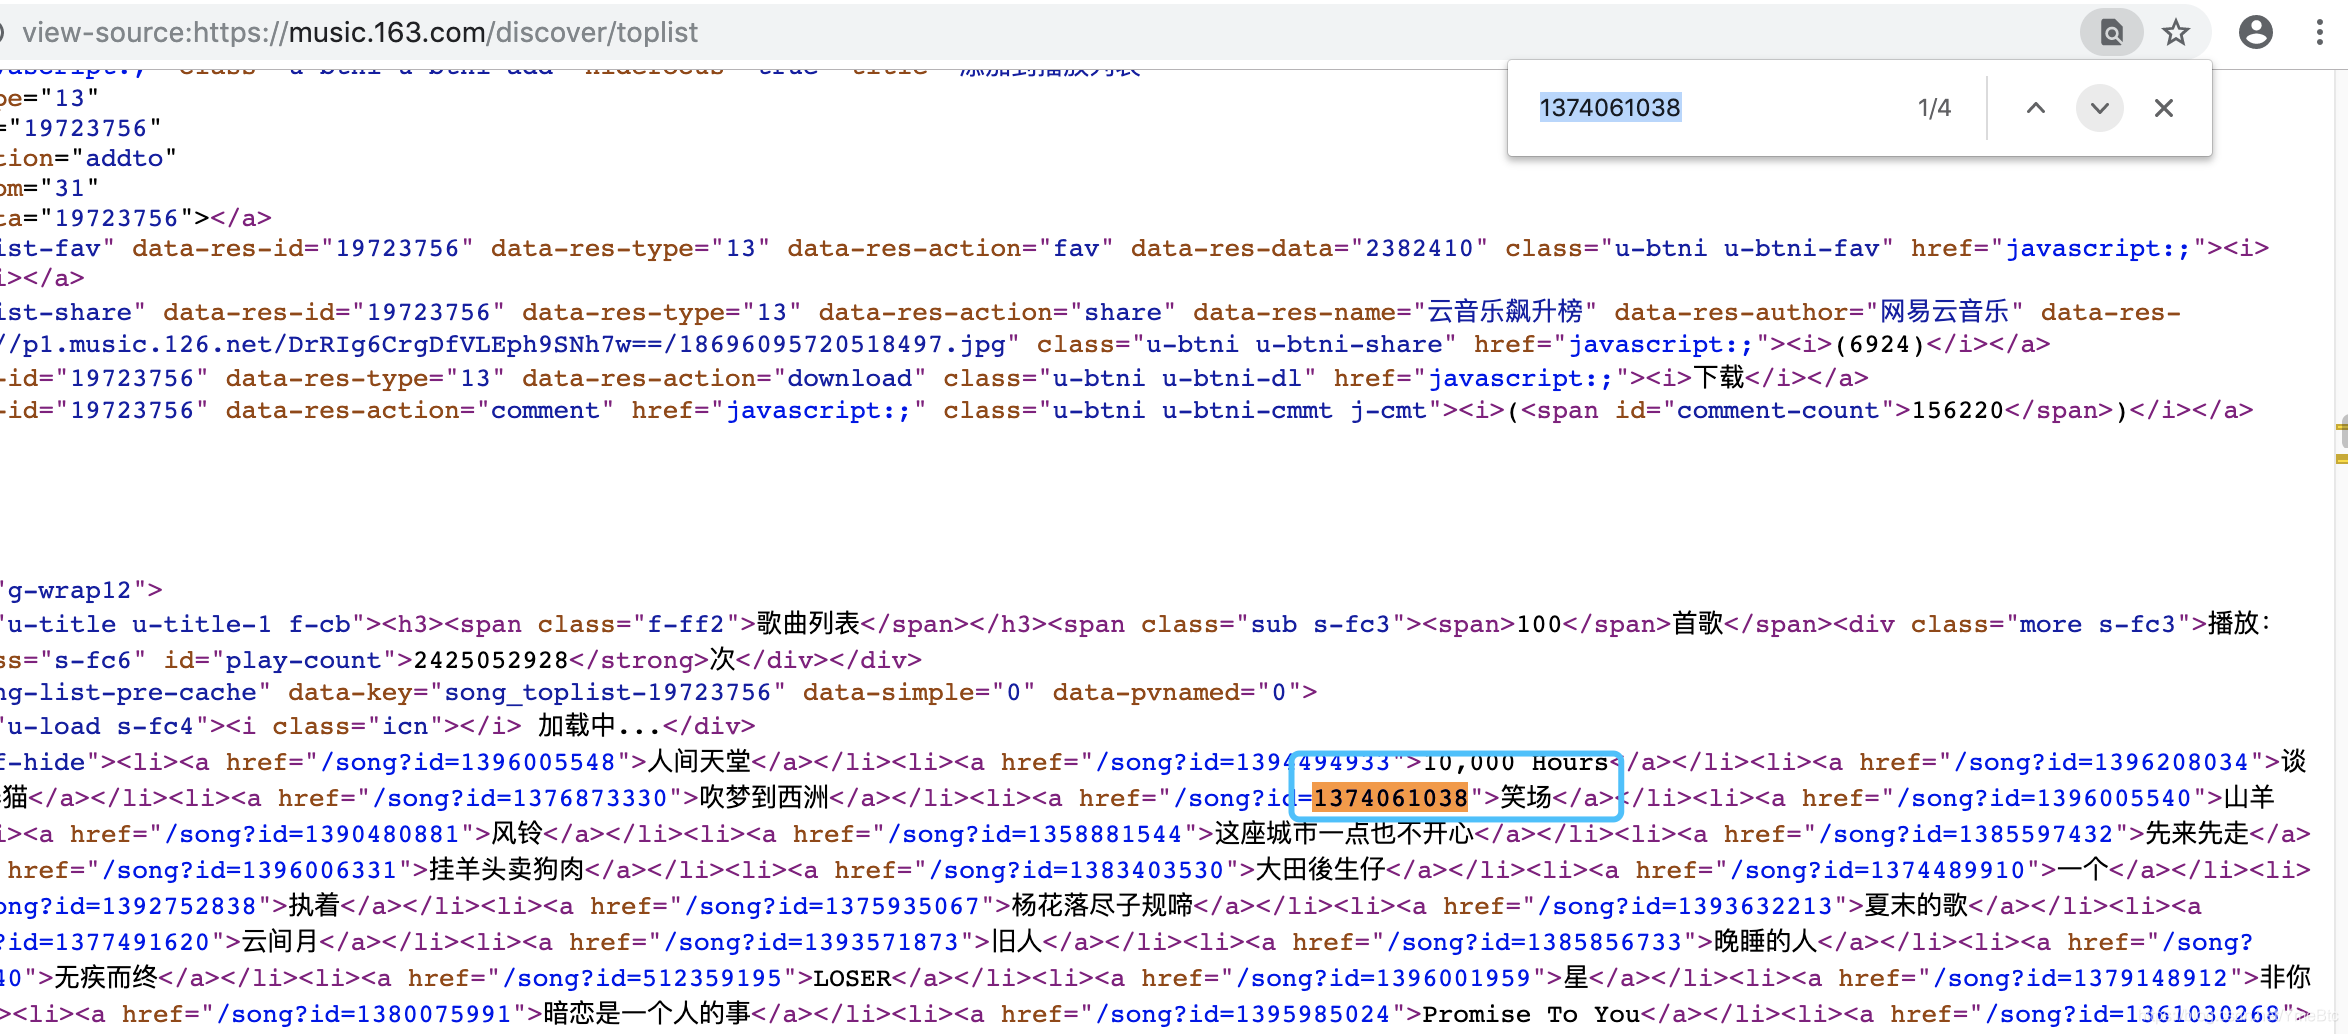2348x1034 pixels.
Task: Click the text 人间天堂
Action: click(699, 762)
